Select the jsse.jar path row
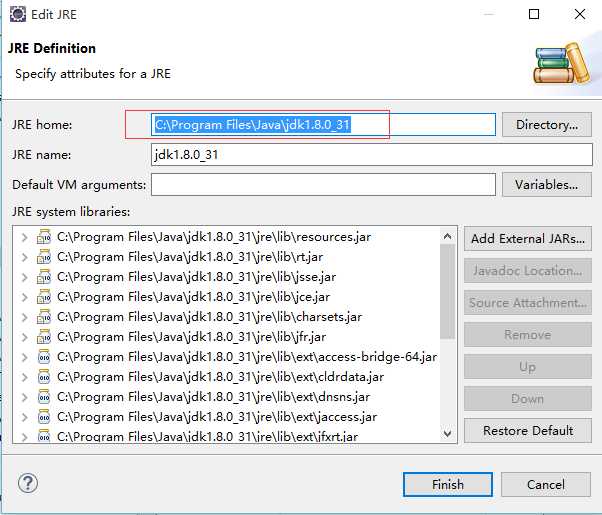Screen dimensions: 602x515 pyautogui.click(x=196, y=277)
